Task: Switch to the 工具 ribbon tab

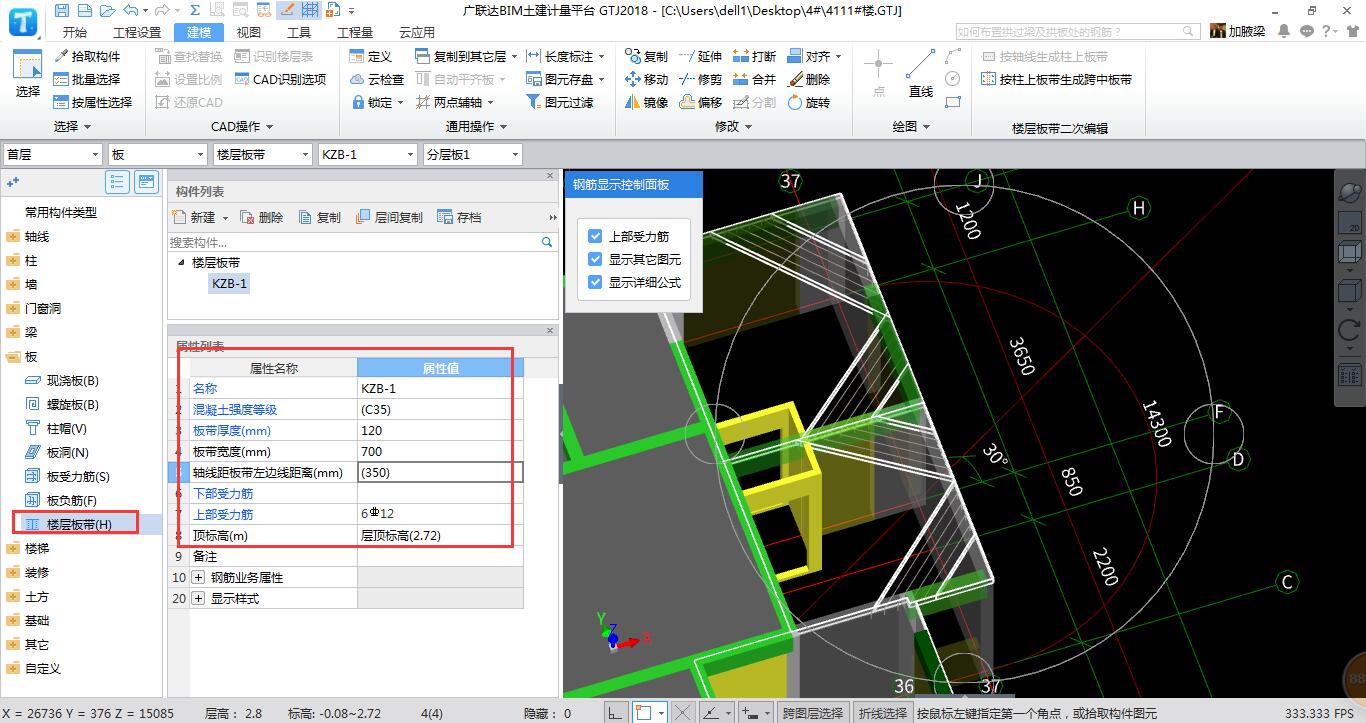Action: tap(299, 32)
